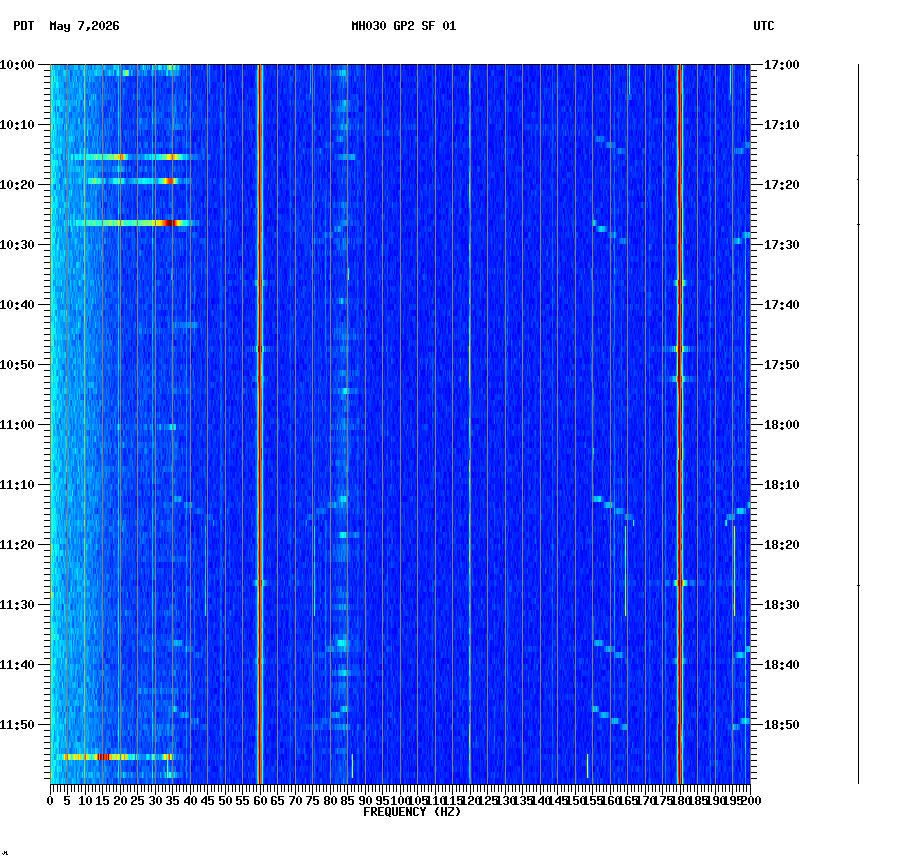Select the 11:40 PDT time label
Viewport: 902px width, 864px height.
tap(17, 665)
